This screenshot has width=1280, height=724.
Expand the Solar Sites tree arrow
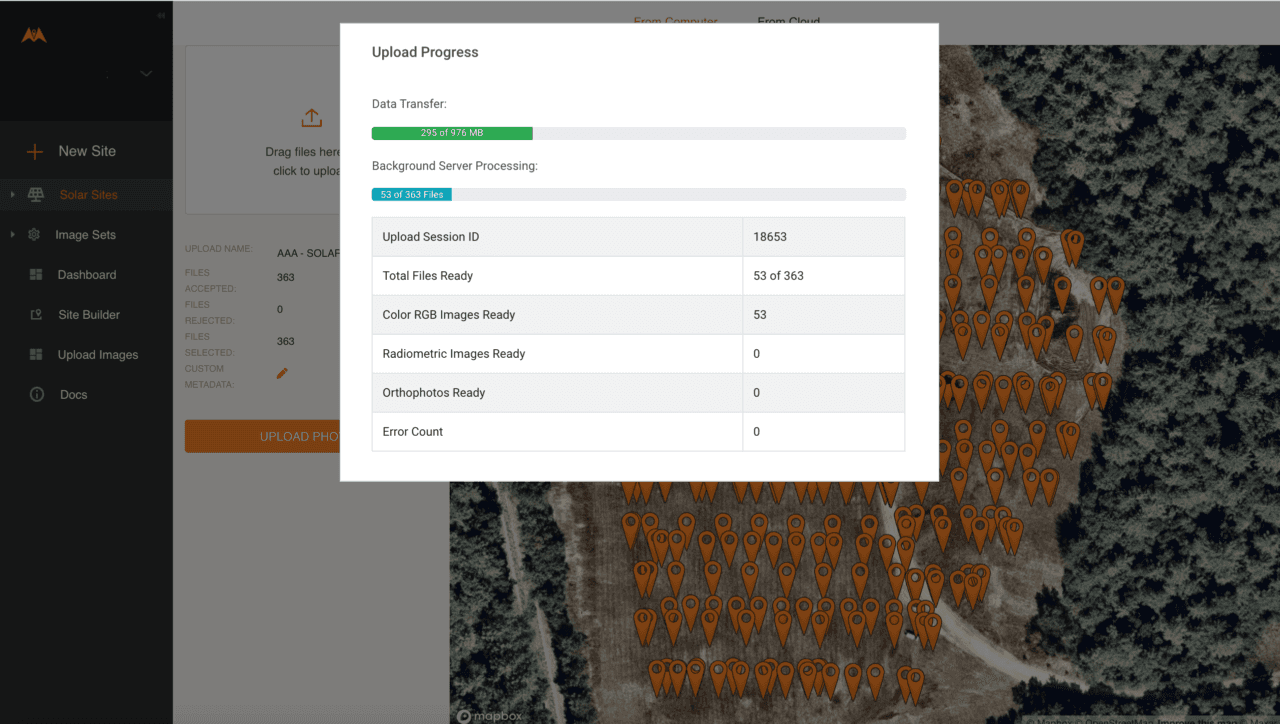pos(12,195)
